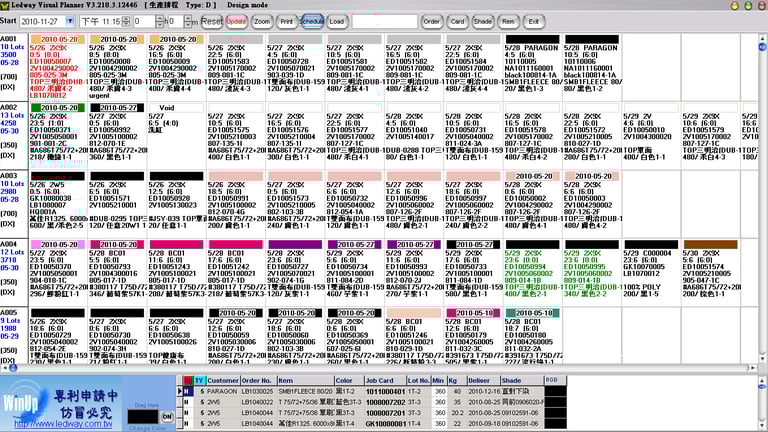Screen dimensions: 768x432
Task: Click the planner horizontal scrollbar right arrow
Action: click(753, 368)
